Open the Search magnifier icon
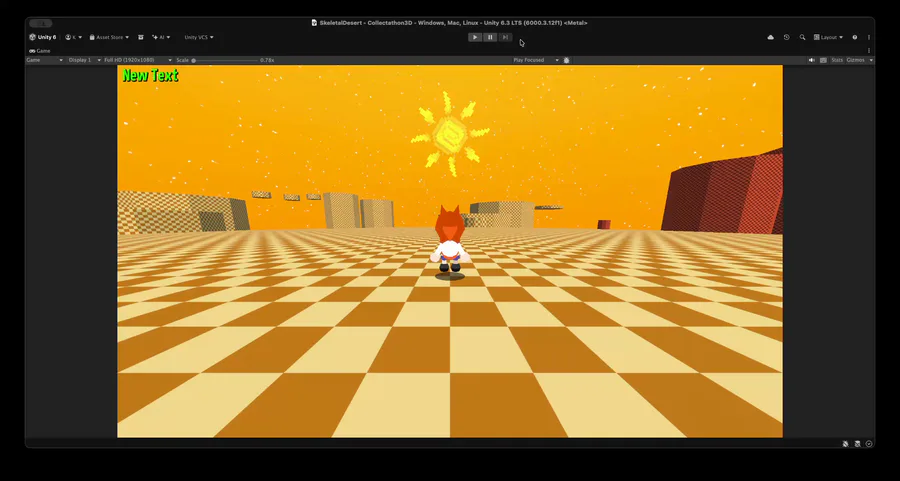The width and height of the screenshot is (900, 481). tap(802, 37)
